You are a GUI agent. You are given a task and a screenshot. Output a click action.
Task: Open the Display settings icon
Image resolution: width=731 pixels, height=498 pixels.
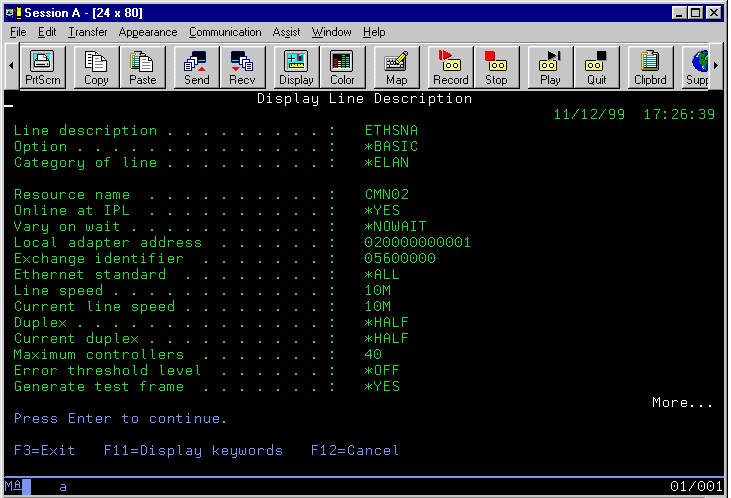click(x=296, y=67)
